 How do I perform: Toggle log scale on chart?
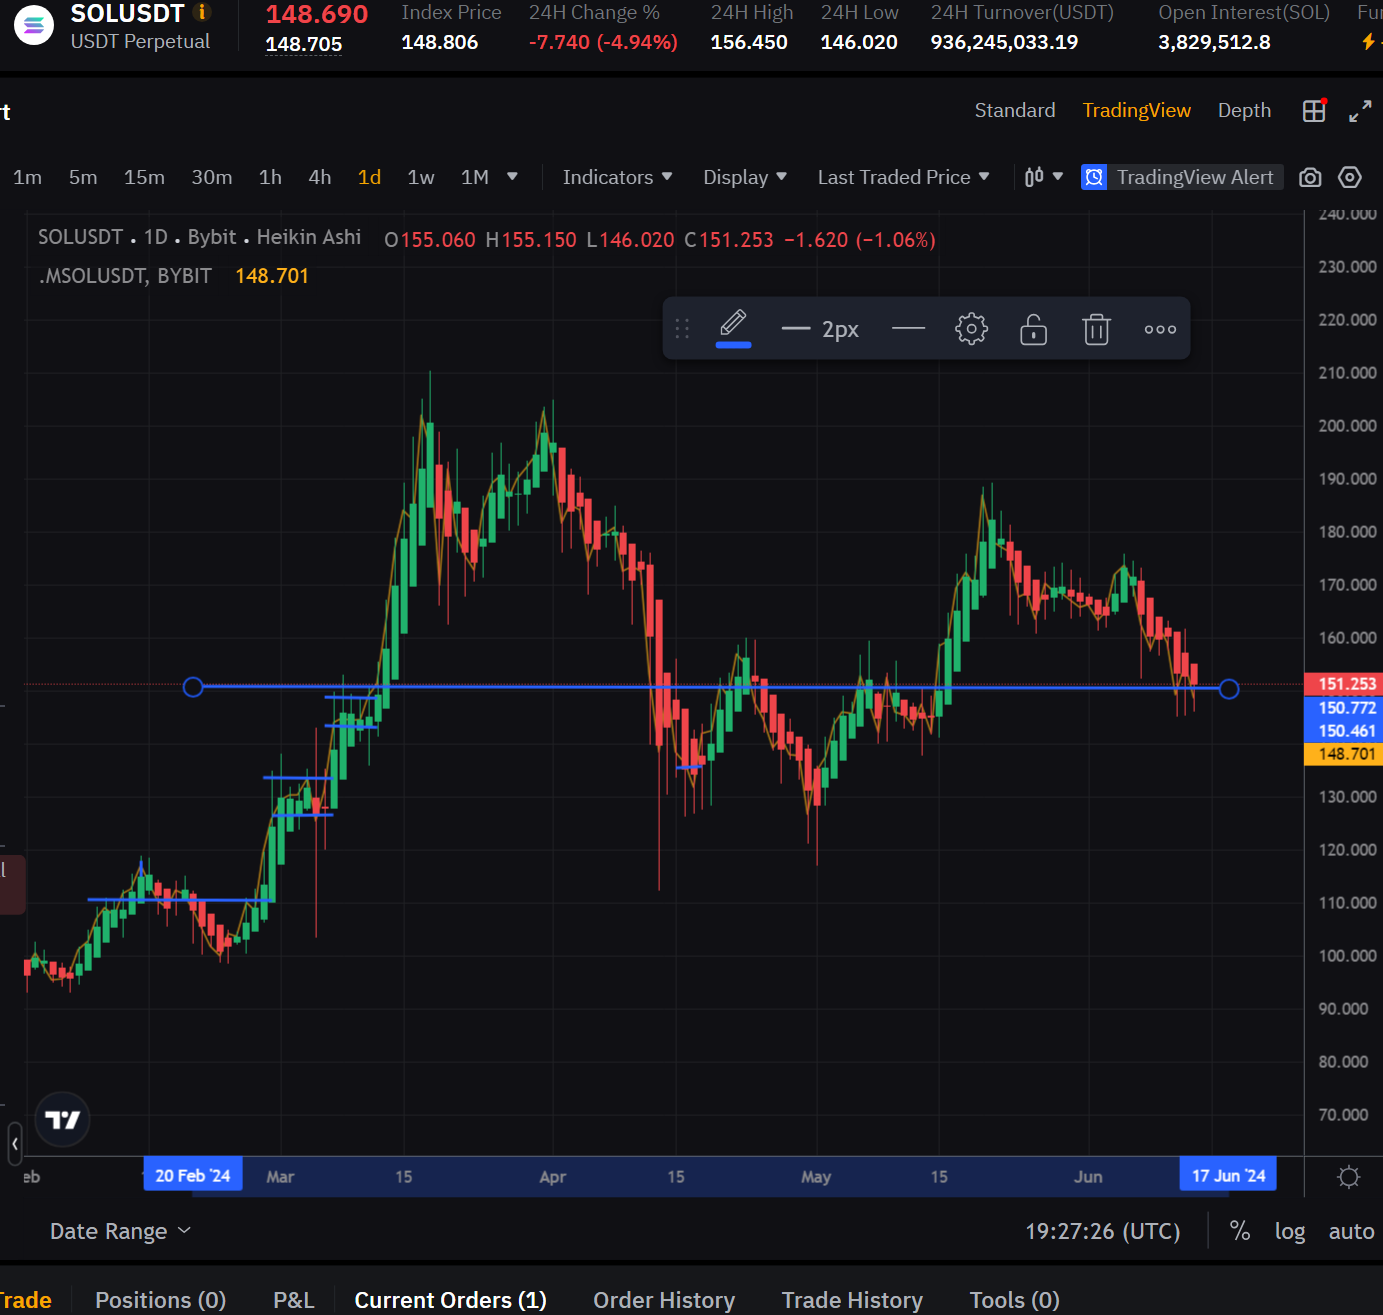(1289, 1232)
